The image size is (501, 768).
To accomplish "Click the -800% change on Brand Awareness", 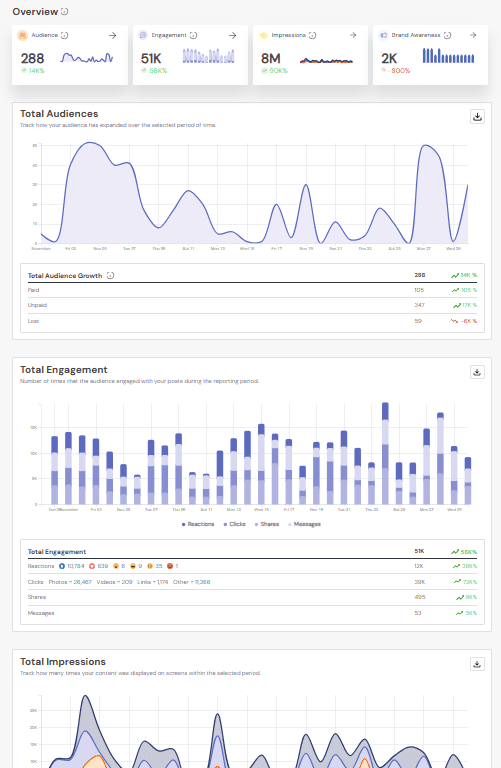I will (x=400, y=71).
